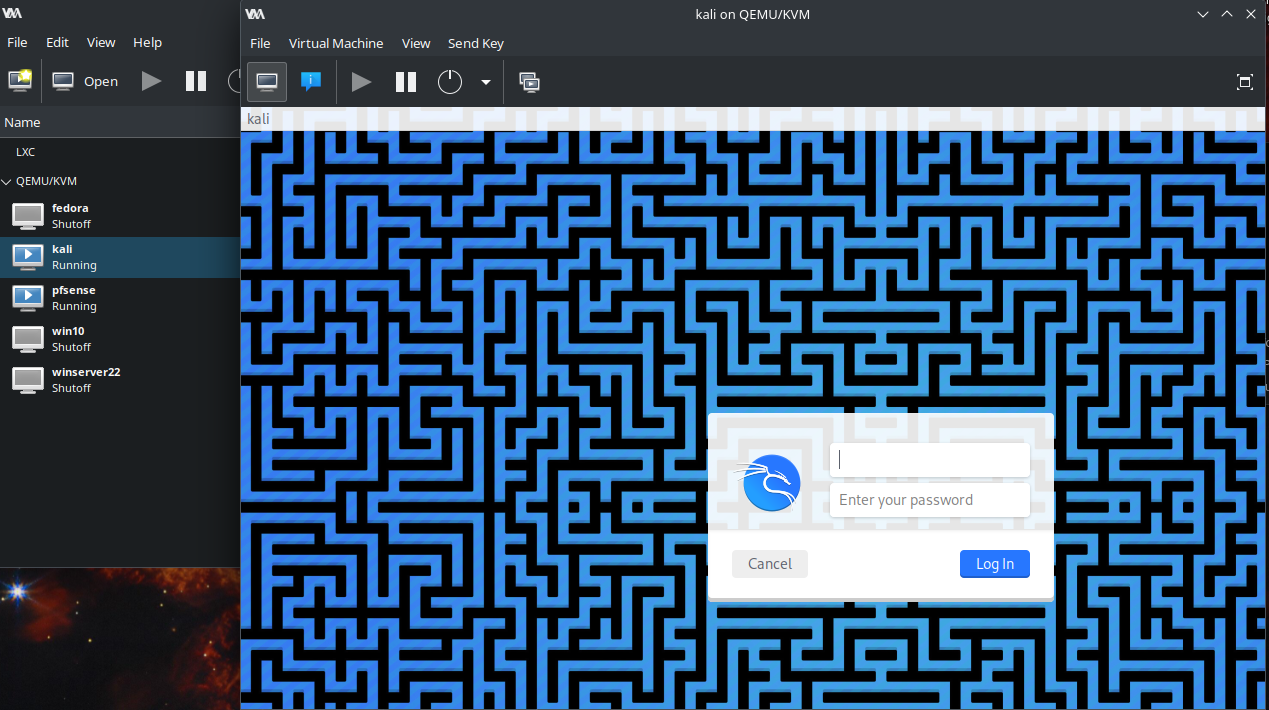The height and width of the screenshot is (710, 1269).
Task: Click the Log In button
Action: 994,564
